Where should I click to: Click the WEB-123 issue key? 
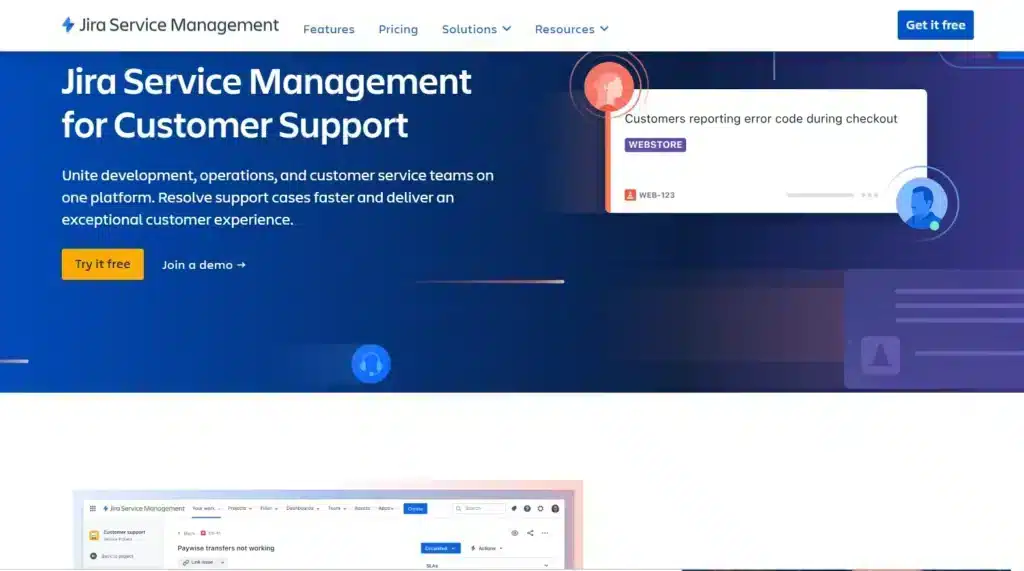[656, 195]
